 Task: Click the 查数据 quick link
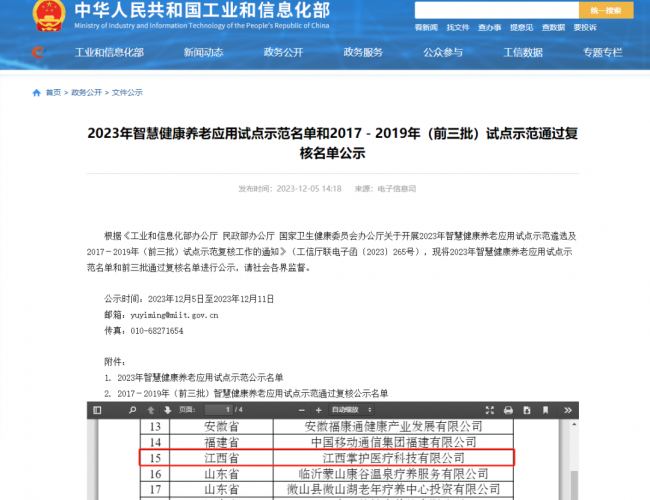(x=553, y=28)
